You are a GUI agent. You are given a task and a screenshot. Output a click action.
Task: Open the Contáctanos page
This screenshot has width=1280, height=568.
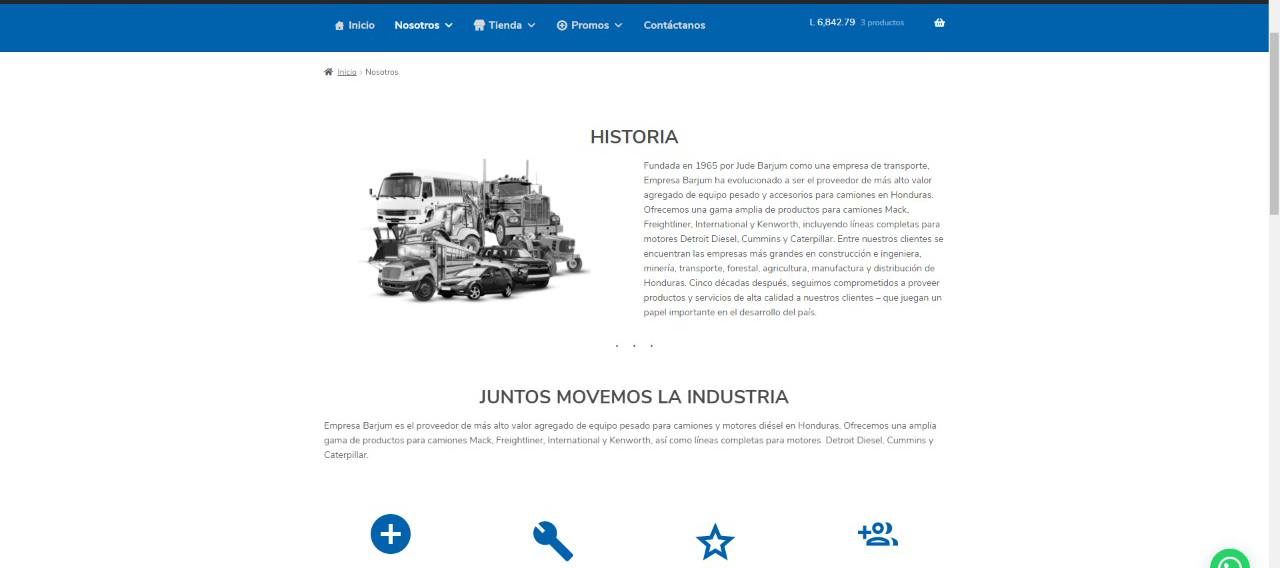(674, 26)
